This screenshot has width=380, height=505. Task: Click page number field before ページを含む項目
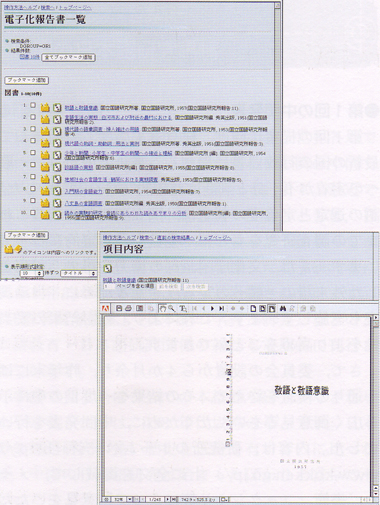coord(108,287)
